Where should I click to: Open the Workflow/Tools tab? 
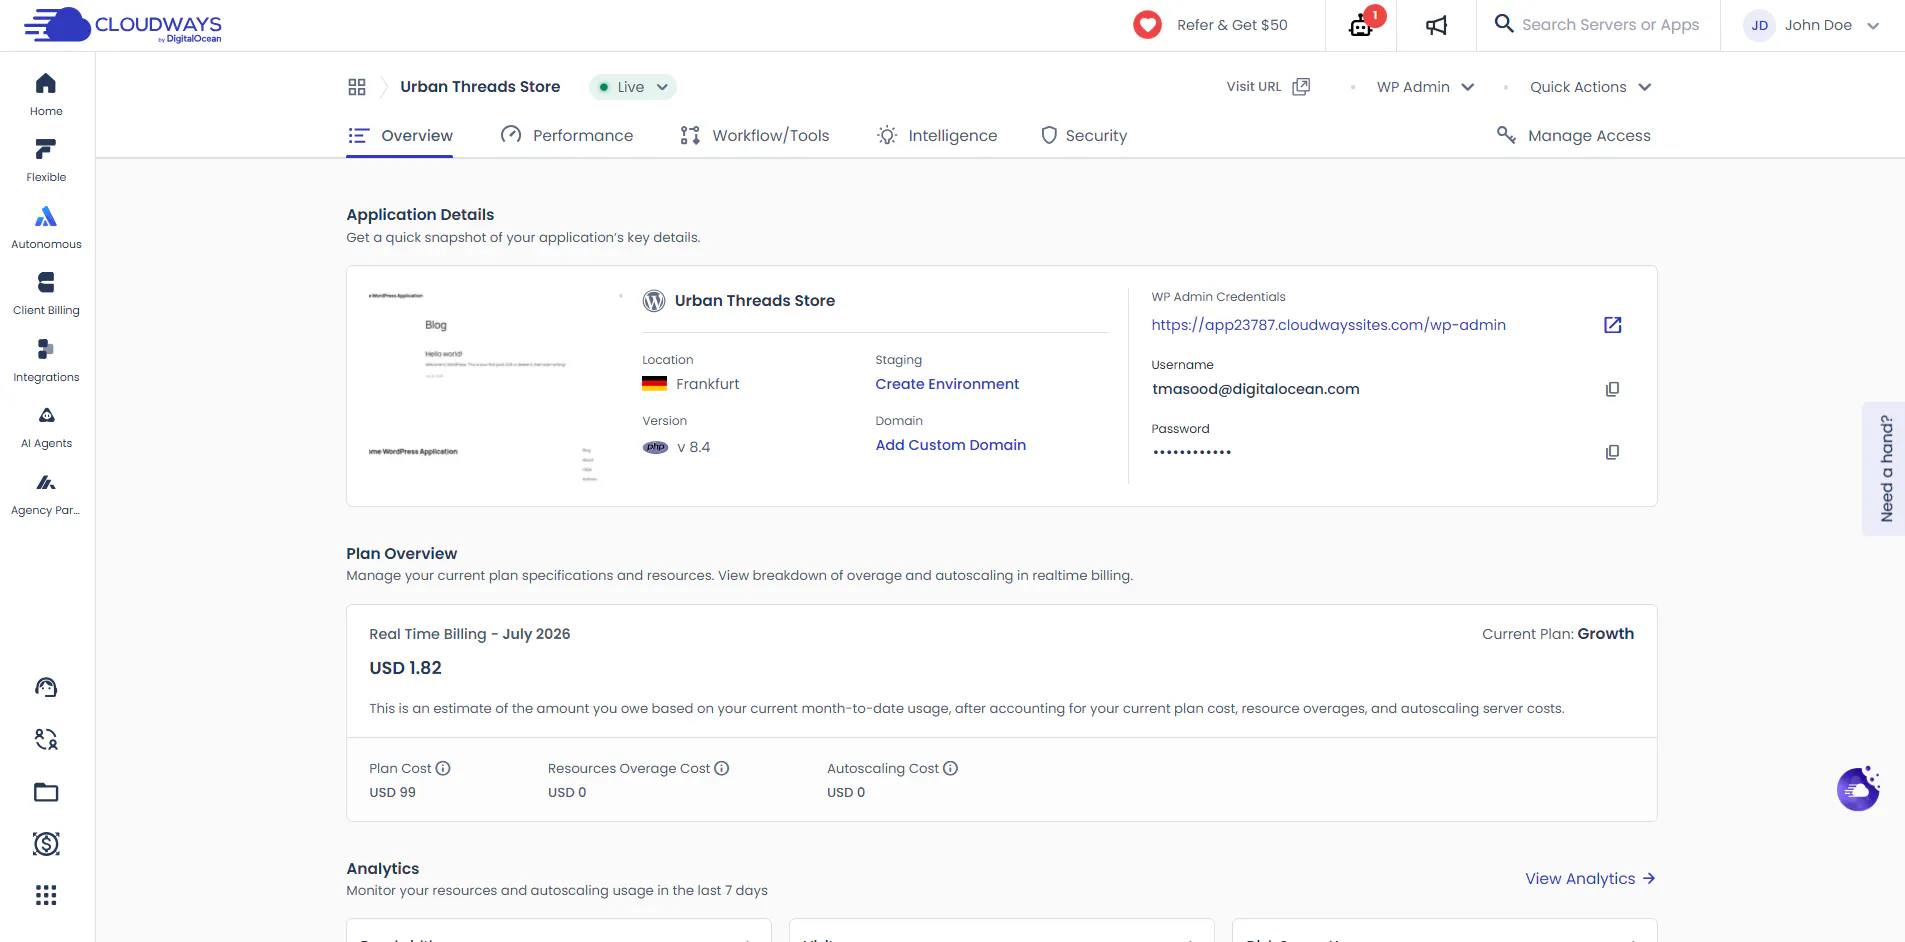(x=755, y=136)
